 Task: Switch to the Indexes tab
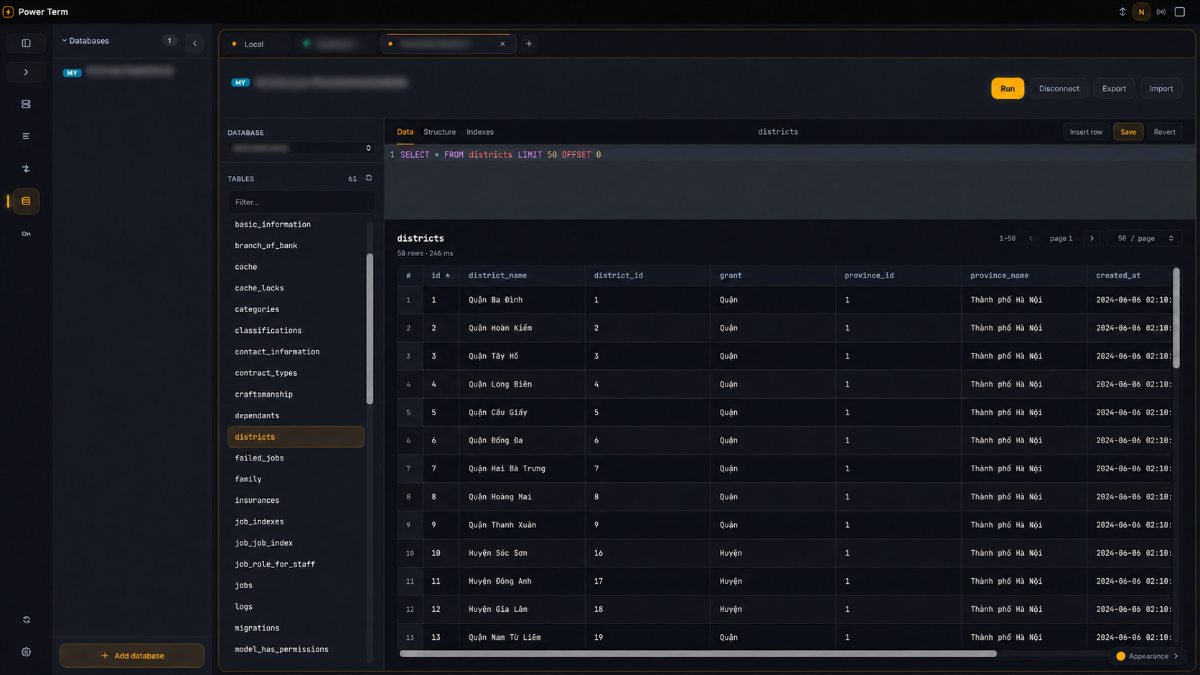click(x=480, y=132)
